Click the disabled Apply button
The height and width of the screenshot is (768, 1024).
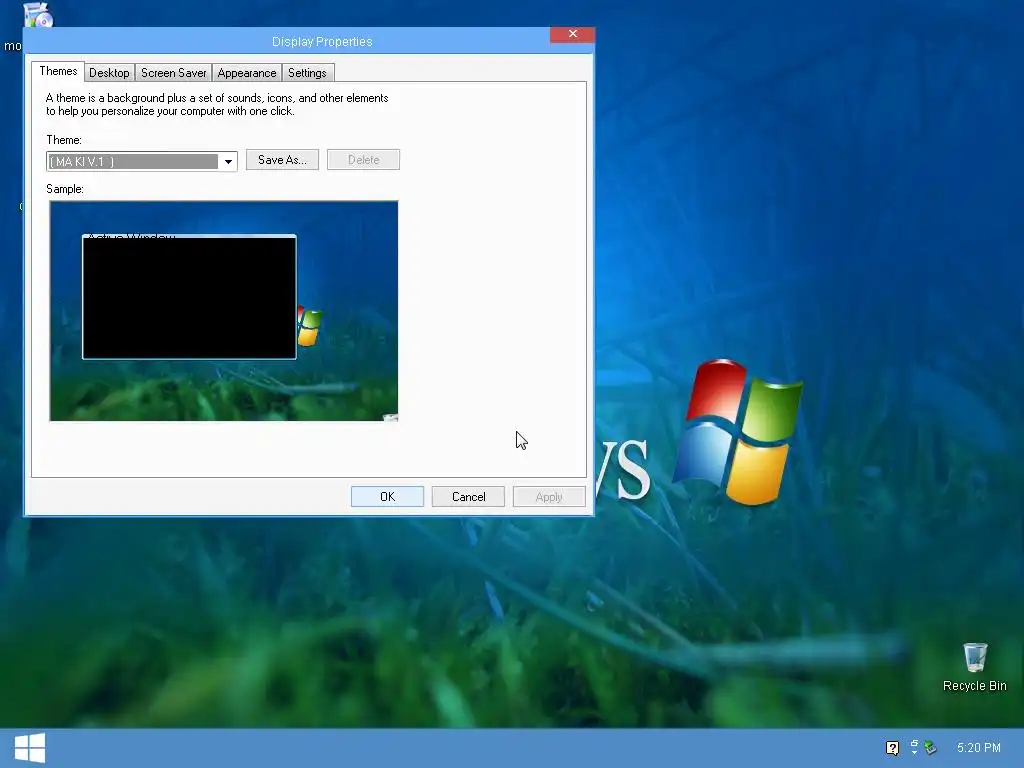point(549,497)
